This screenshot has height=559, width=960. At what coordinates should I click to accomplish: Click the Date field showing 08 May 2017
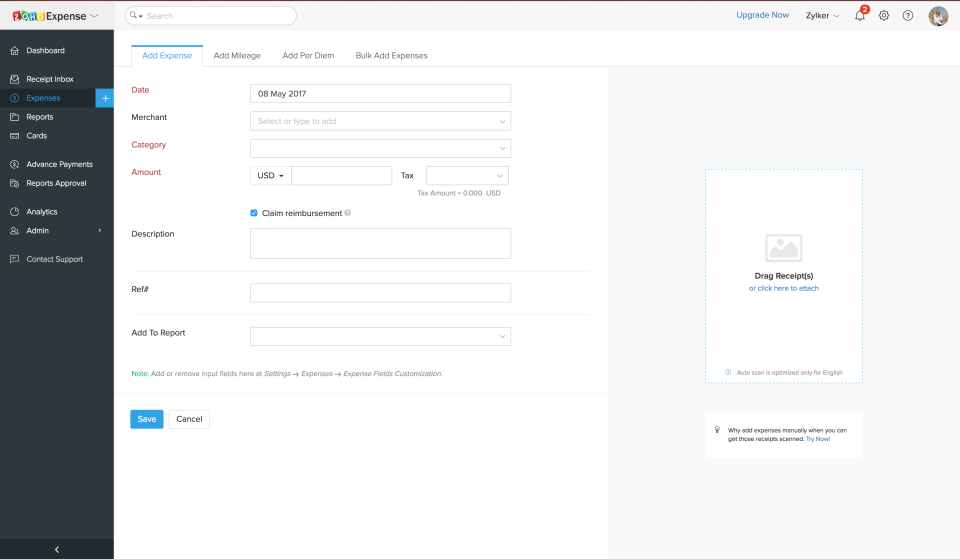coord(380,94)
